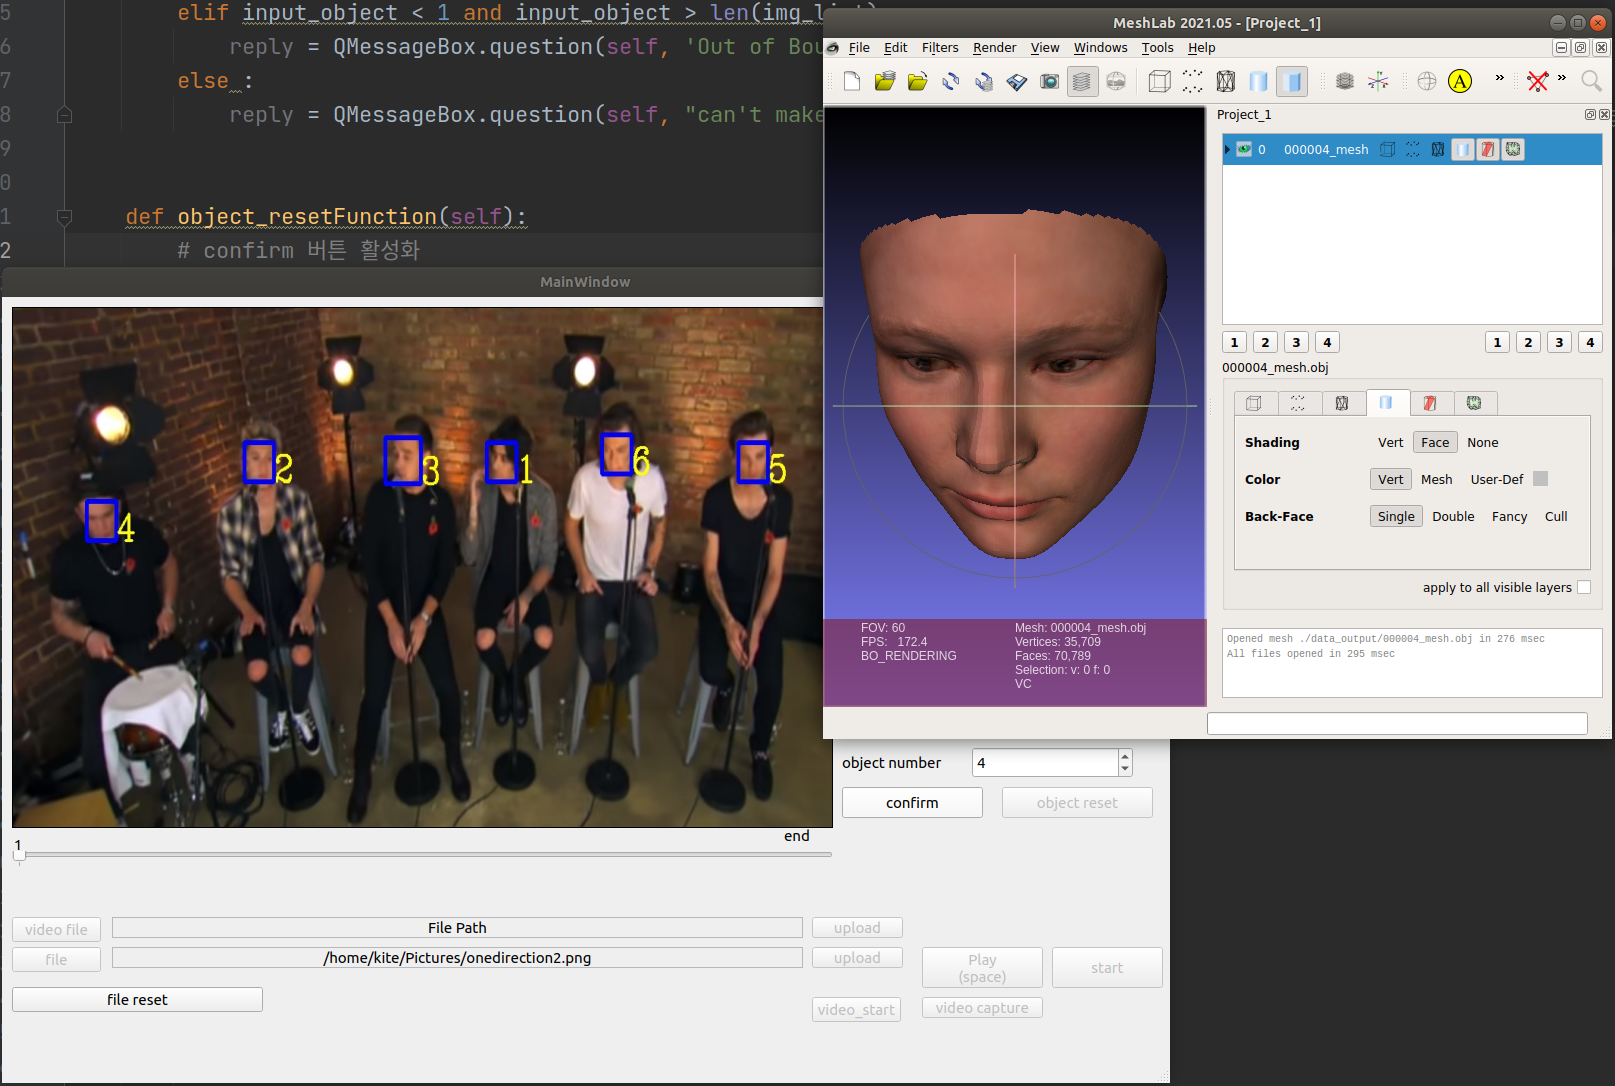The width and height of the screenshot is (1615, 1086).
Task: Open the Tools menu
Action: 1157,47
